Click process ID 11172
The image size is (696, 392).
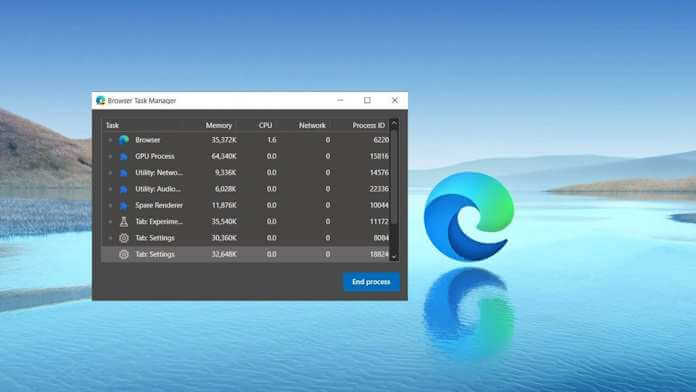tap(379, 222)
